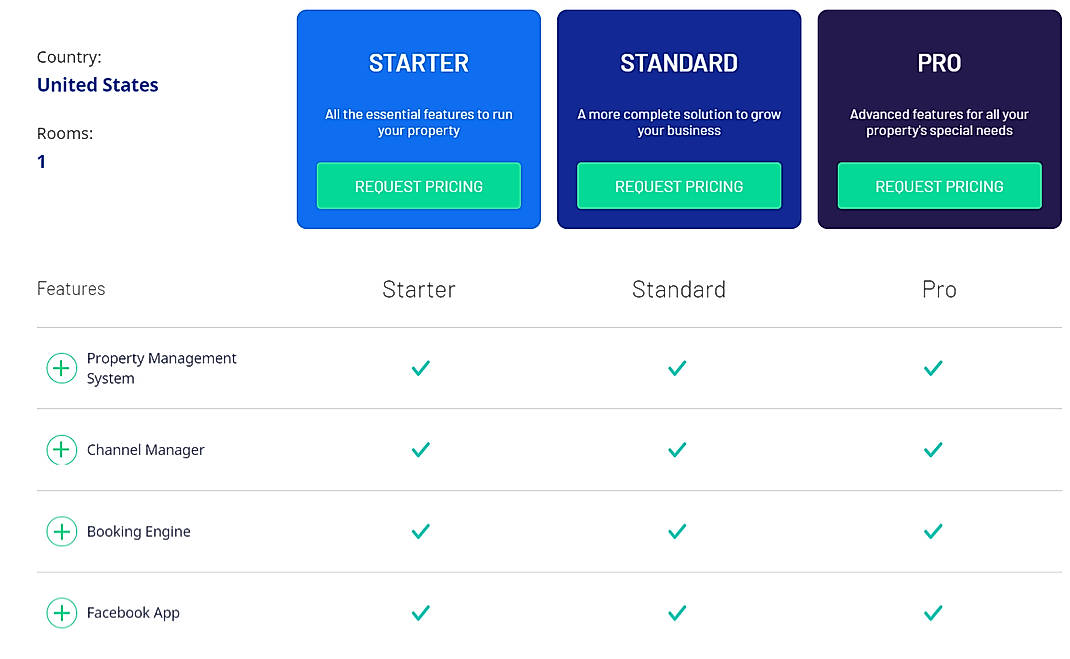Expand the Facebook App feature
1070x659 pixels.
point(61,613)
